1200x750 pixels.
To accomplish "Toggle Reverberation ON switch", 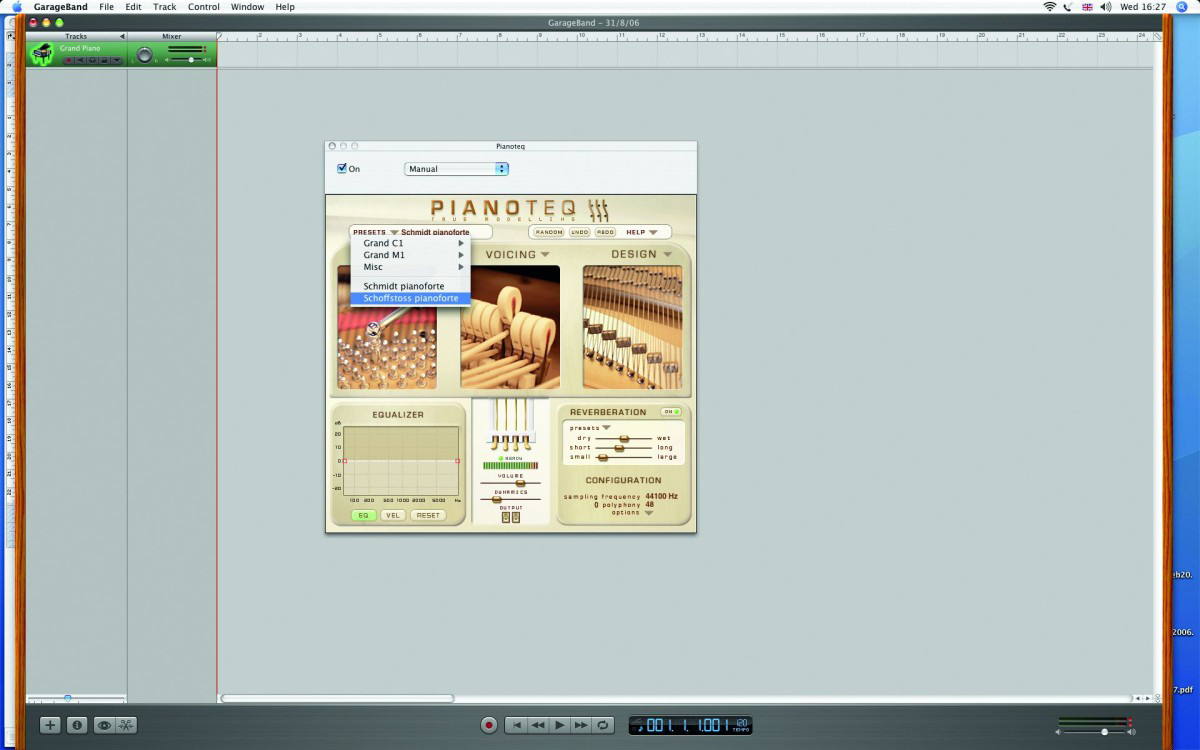I will pyautogui.click(x=670, y=412).
